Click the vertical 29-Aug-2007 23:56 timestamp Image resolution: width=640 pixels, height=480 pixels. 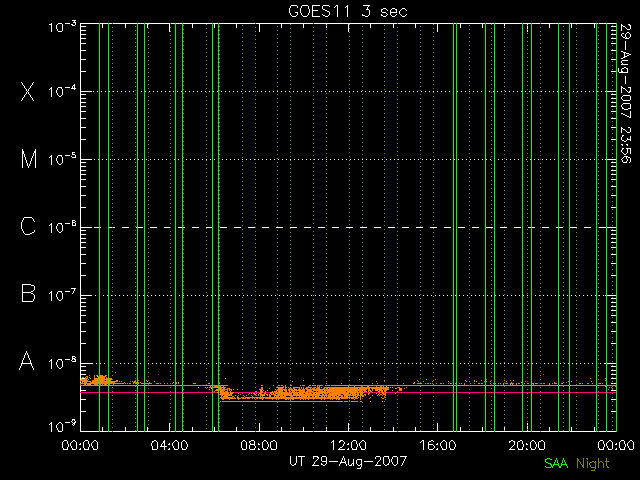(625, 93)
